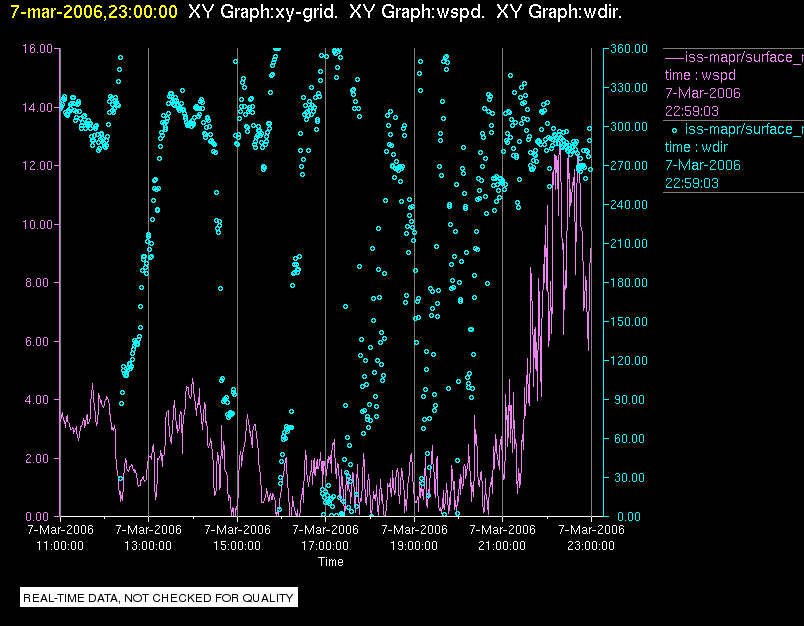This screenshot has height=626, width=804.
Task: Click the 240.00 label on right axis
Action: pos(629,205)
